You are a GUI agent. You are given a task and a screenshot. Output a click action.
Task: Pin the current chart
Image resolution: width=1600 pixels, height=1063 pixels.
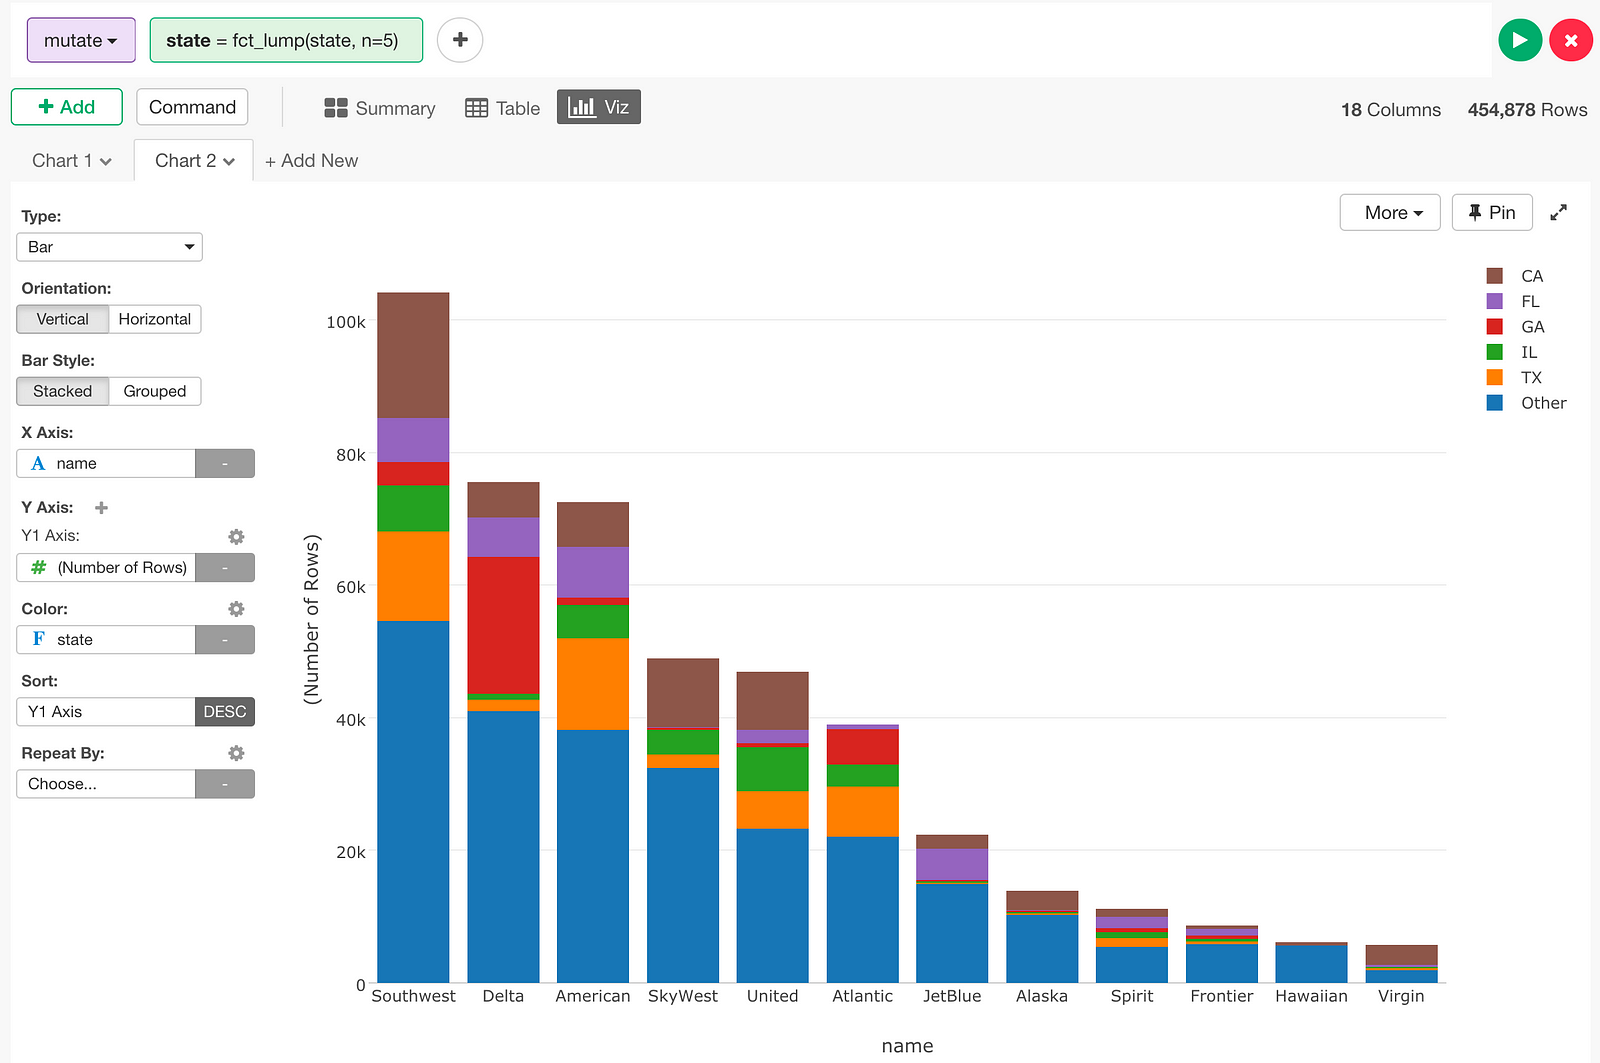pos(1492,213)
